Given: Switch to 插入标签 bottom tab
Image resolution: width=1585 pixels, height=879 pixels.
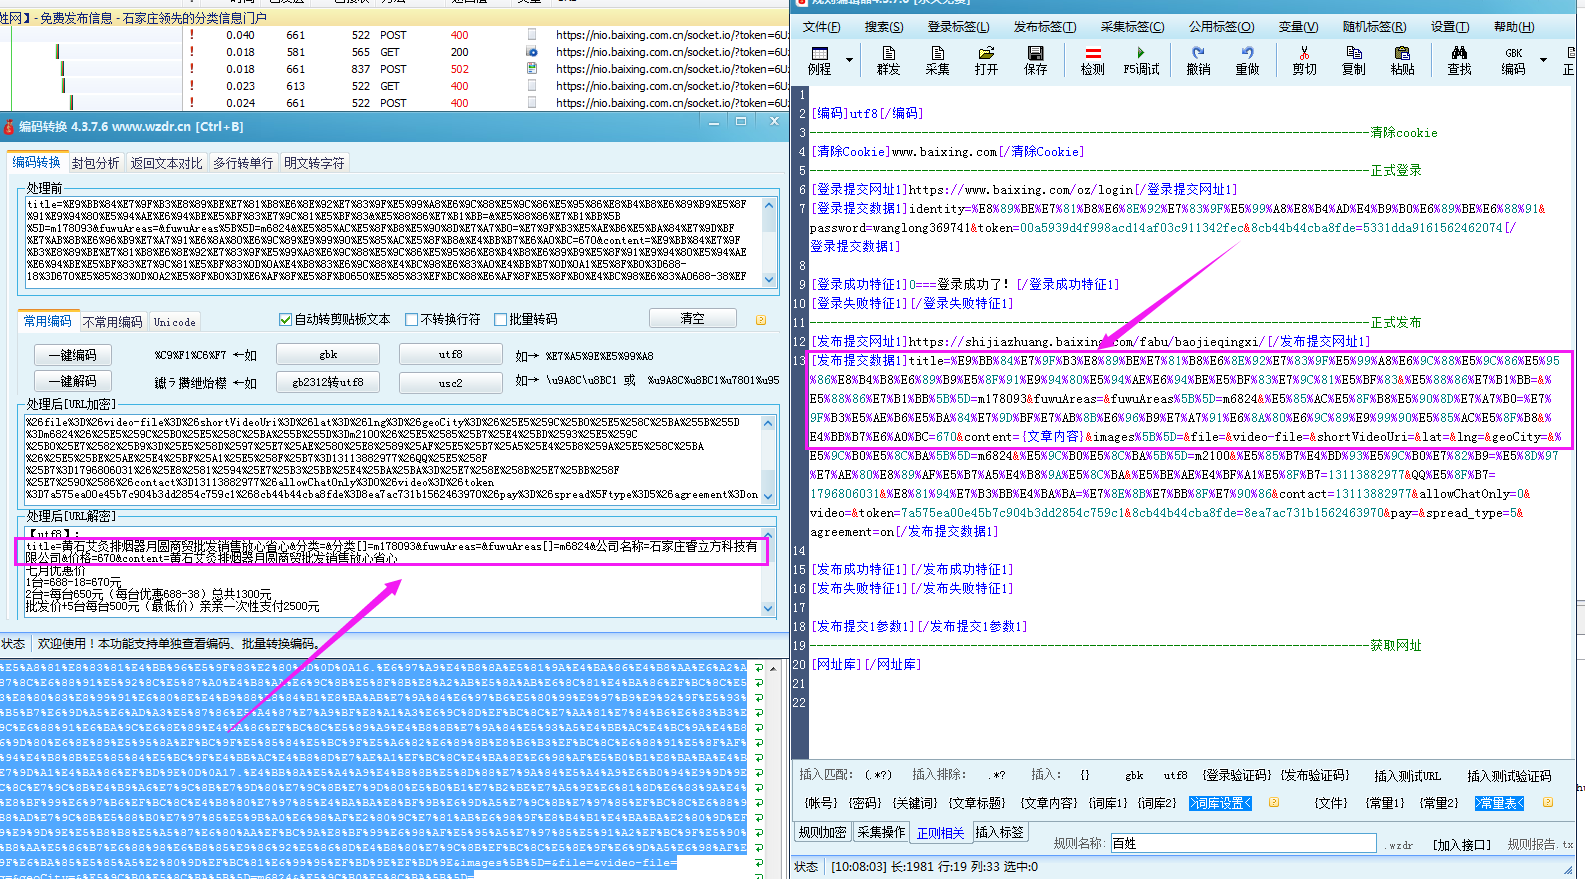Looking at the screenshot, I should (999, 832).
